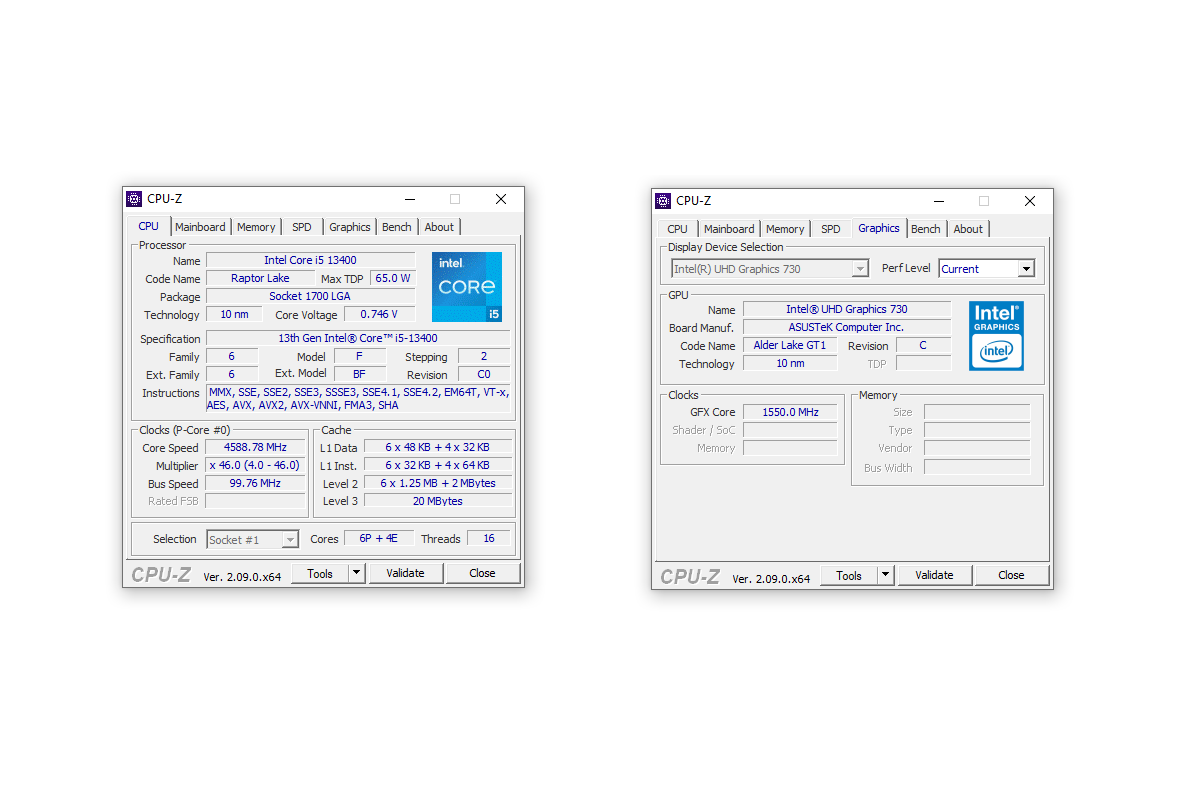Click the CPU-Z app icon in left window title bar
This screenshot has height=800, width=1200.
134,199
